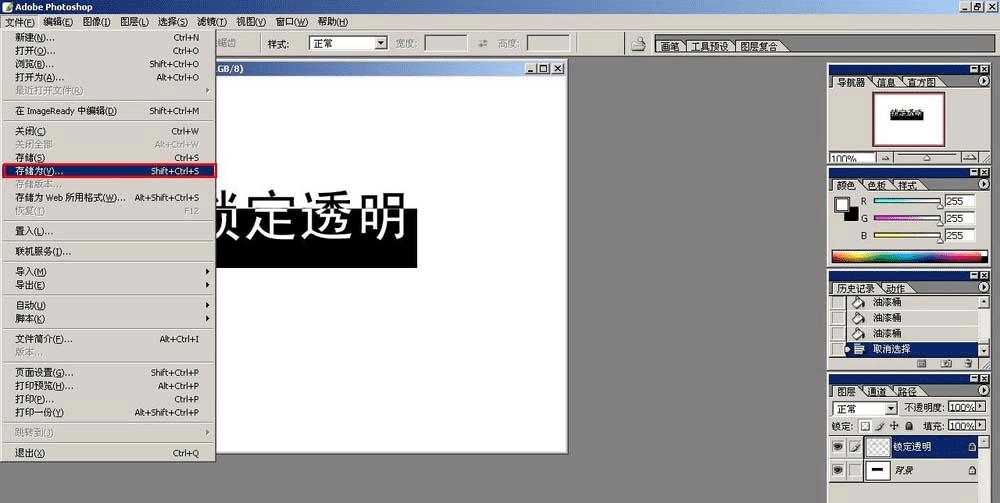
Task: Choose 退出 from the File menu
Action: point(108,453)
